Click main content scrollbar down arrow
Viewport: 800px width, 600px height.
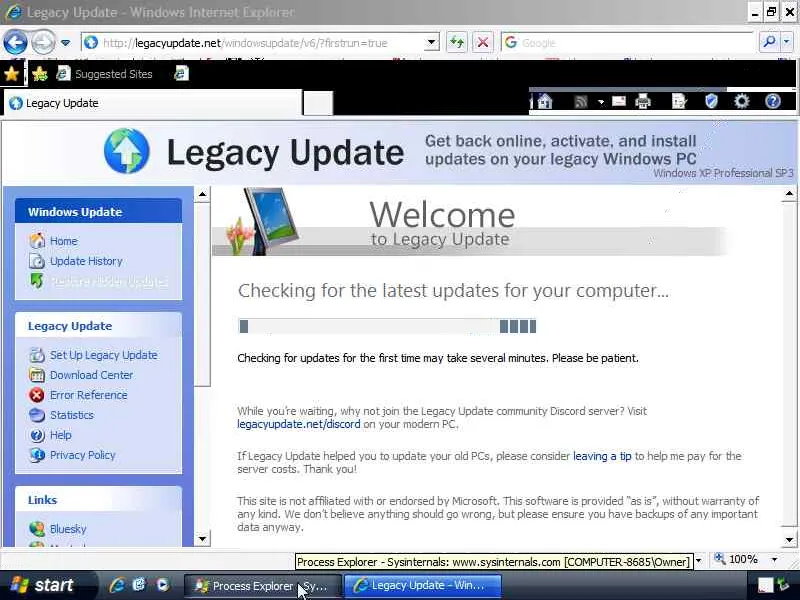point(789,539)
